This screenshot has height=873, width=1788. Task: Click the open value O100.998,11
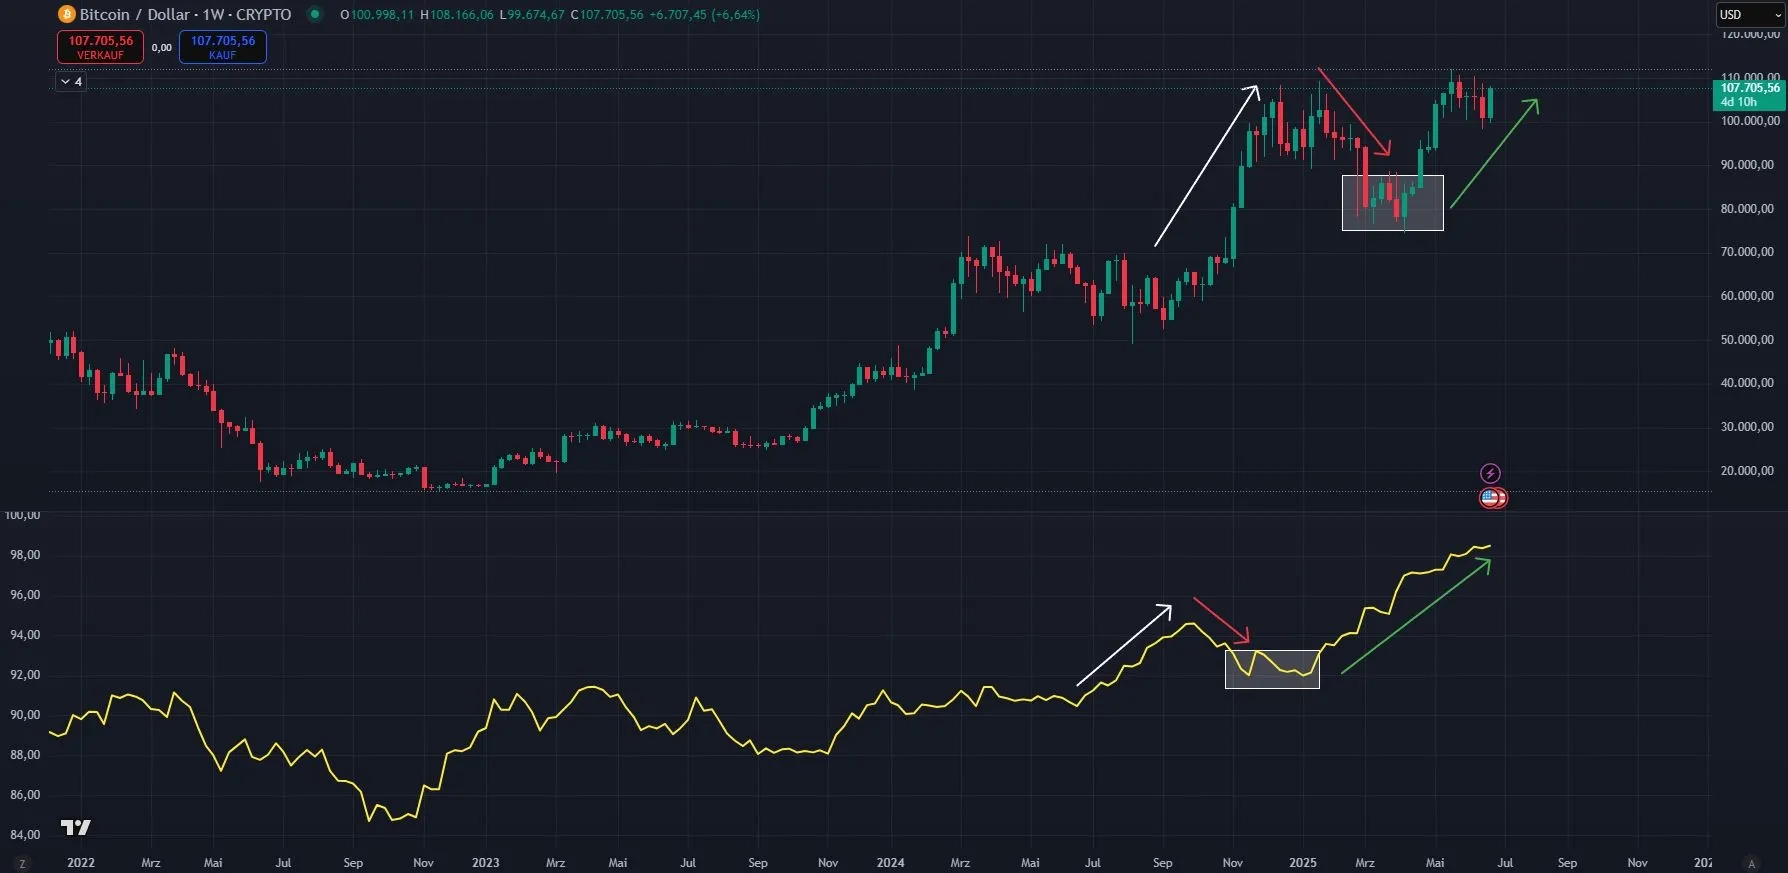coord(377,15)
